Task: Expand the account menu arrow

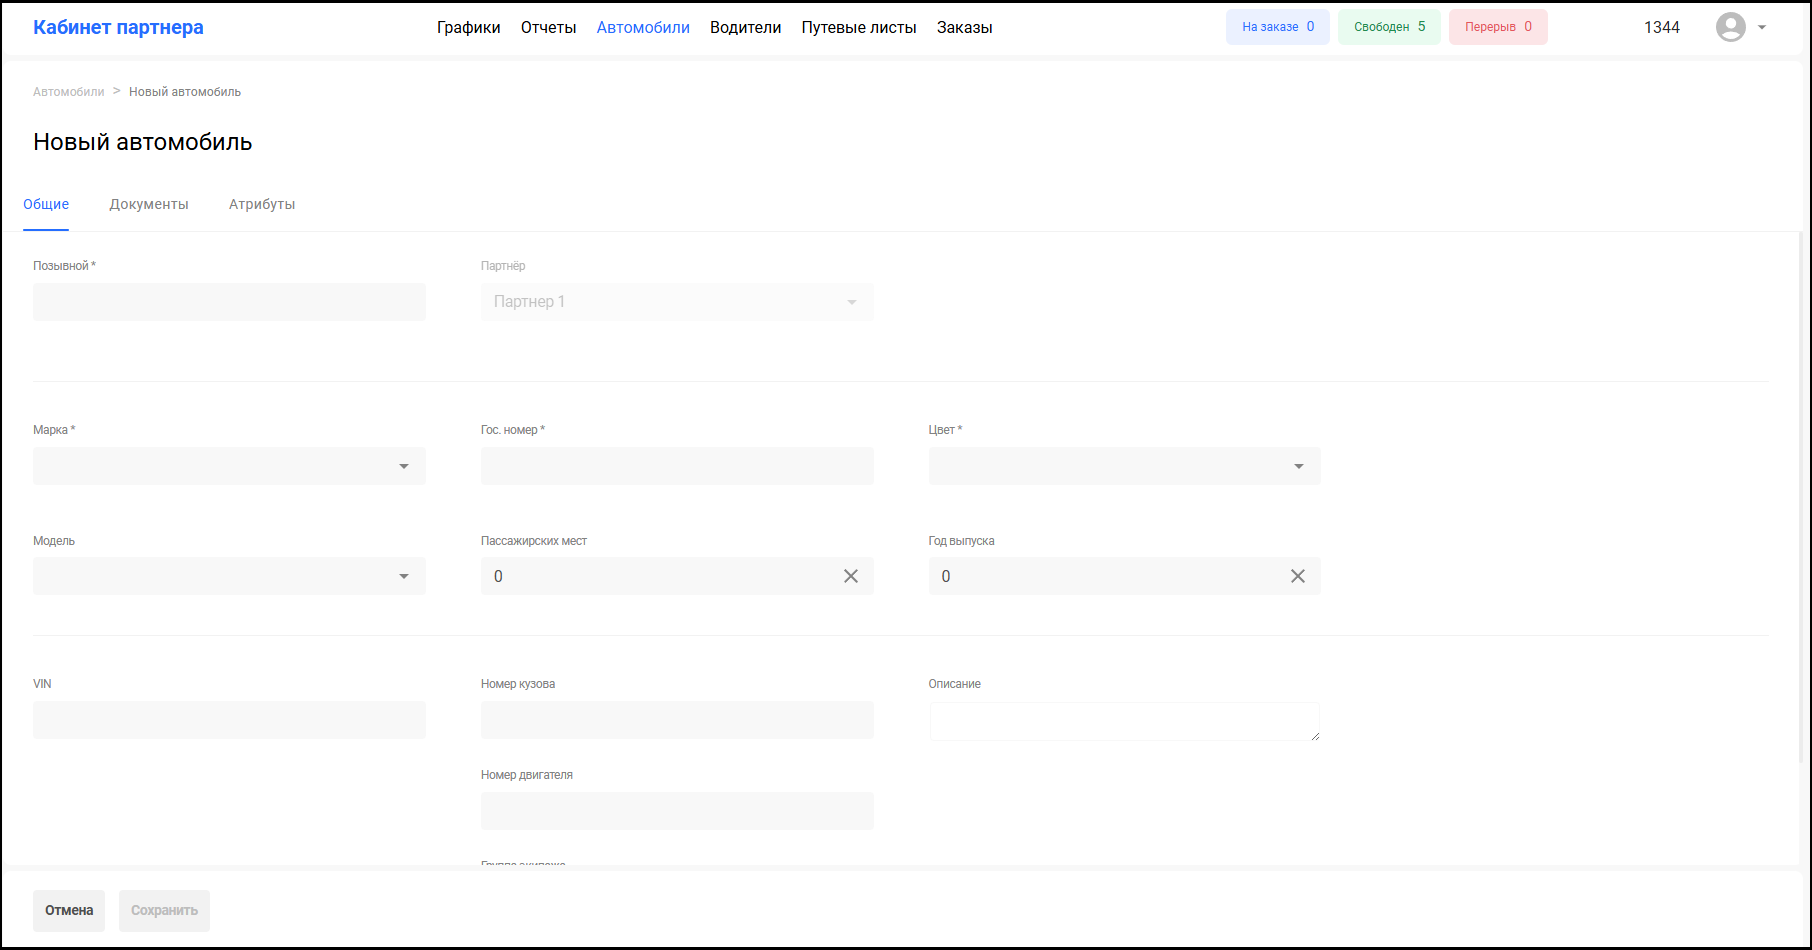Action: point(1762,28)
